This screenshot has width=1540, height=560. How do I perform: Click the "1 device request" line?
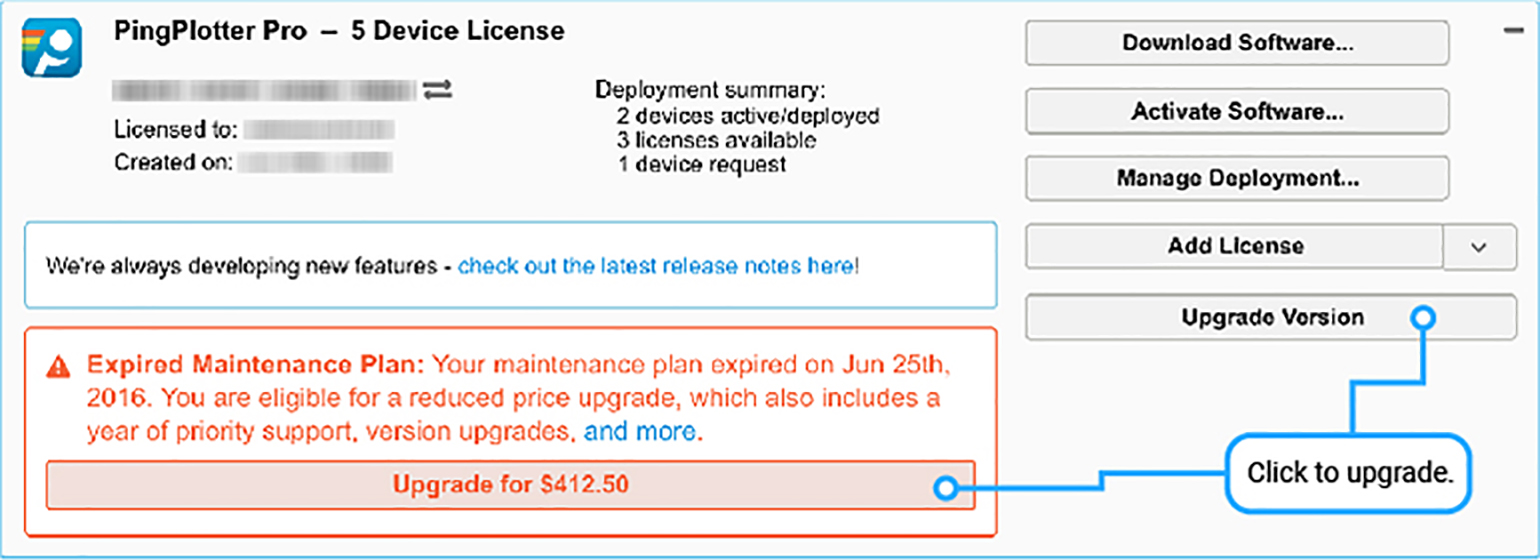pyautogui.click(x=701, y=164)
